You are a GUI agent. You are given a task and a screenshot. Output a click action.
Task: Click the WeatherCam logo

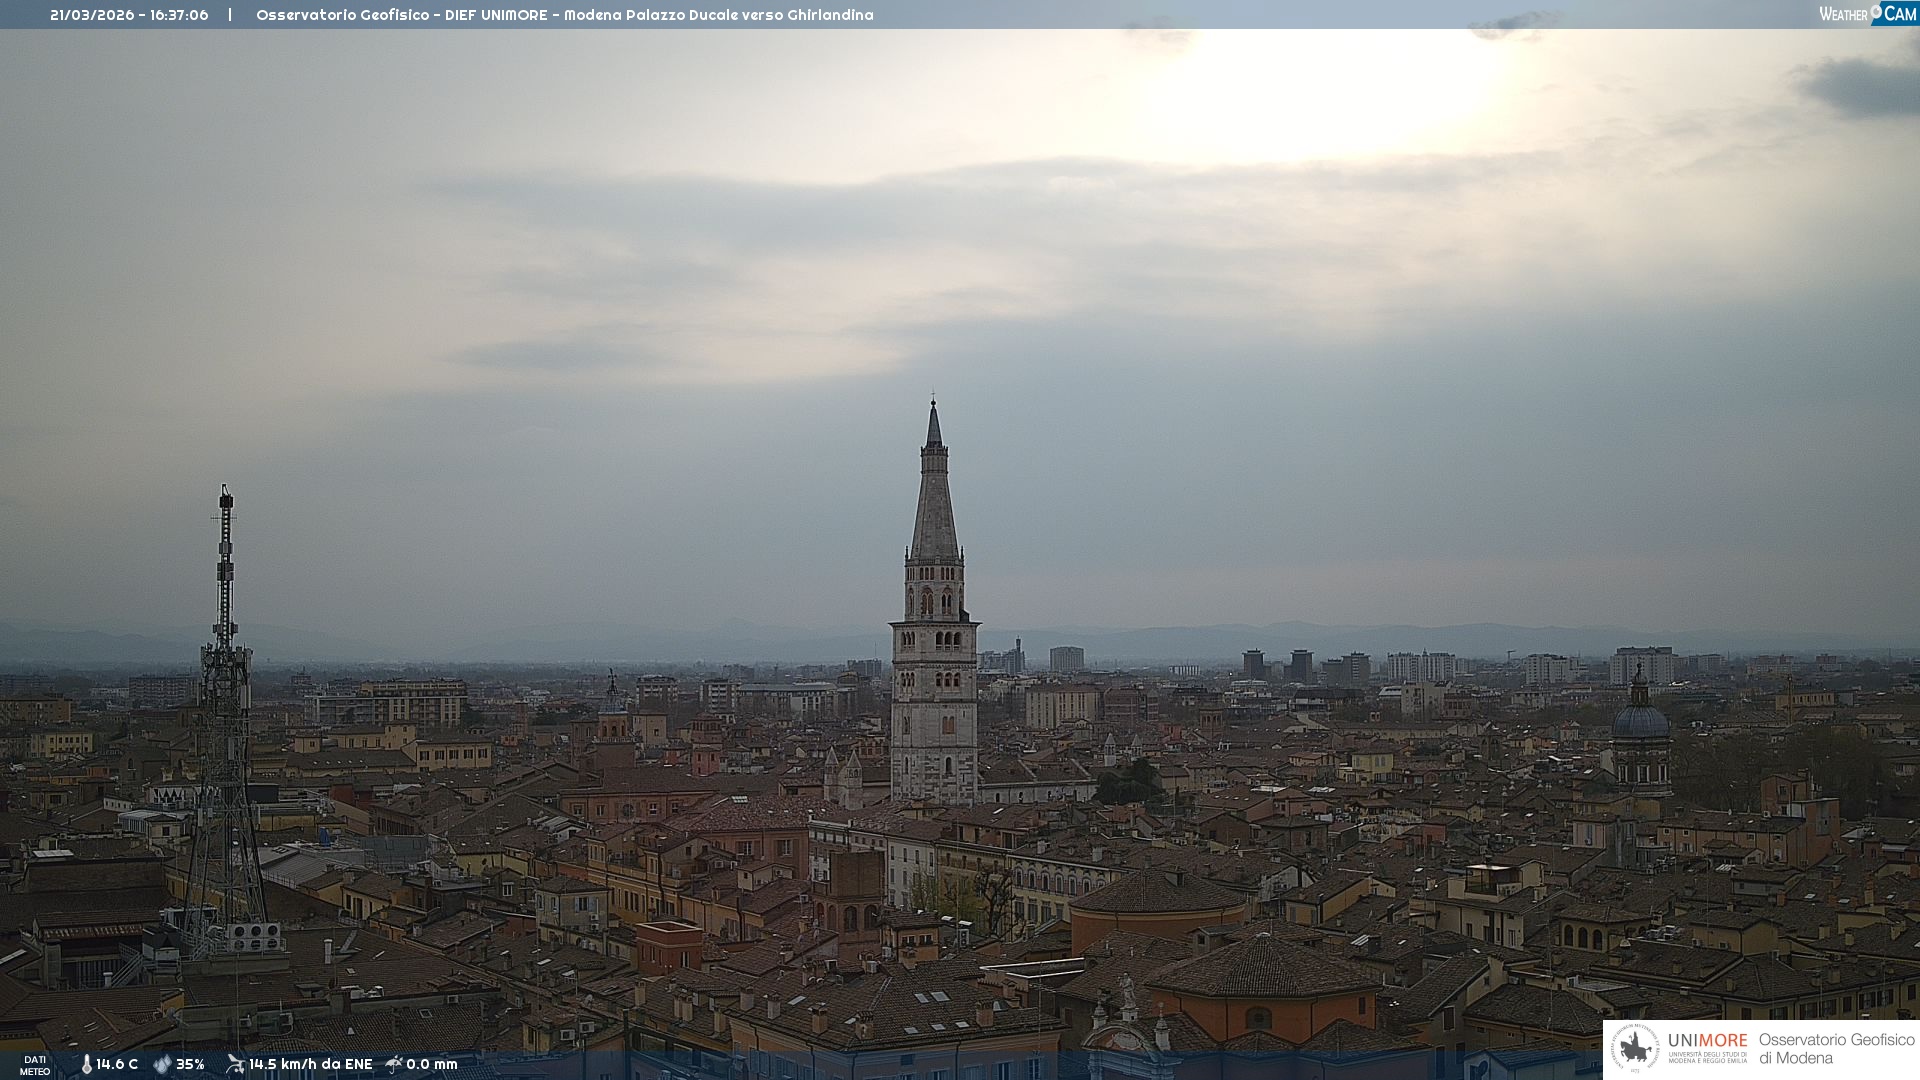point(1867,13)
